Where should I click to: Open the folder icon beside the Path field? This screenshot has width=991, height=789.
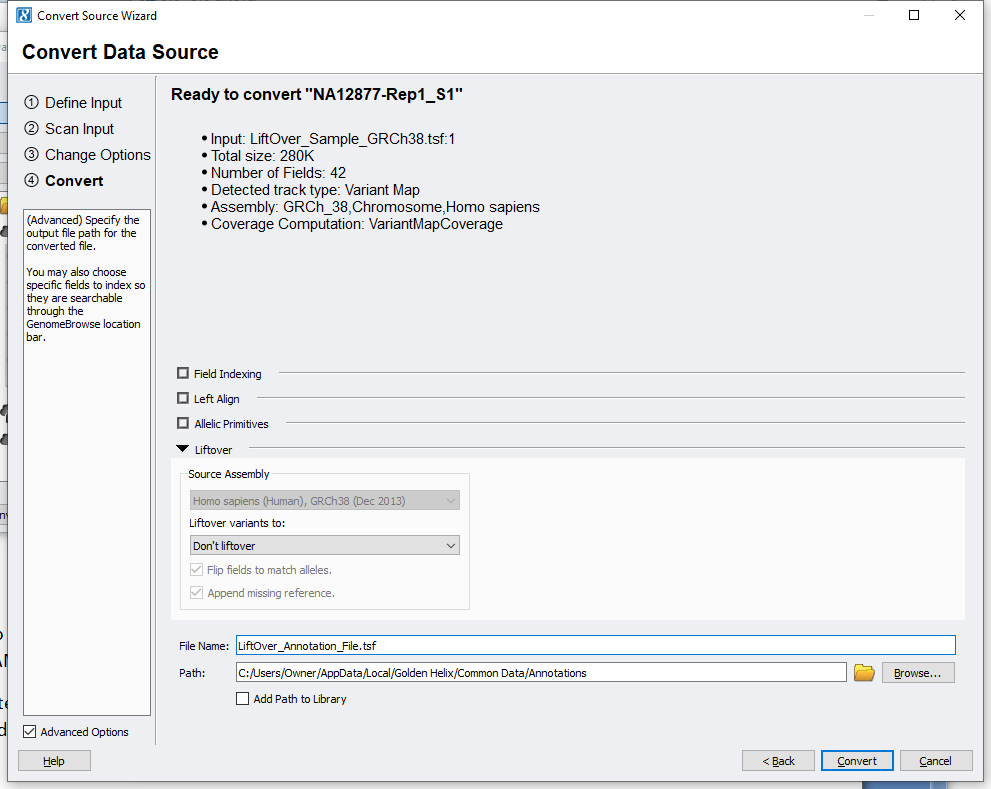pyautogui.click(x=863, y=672)
